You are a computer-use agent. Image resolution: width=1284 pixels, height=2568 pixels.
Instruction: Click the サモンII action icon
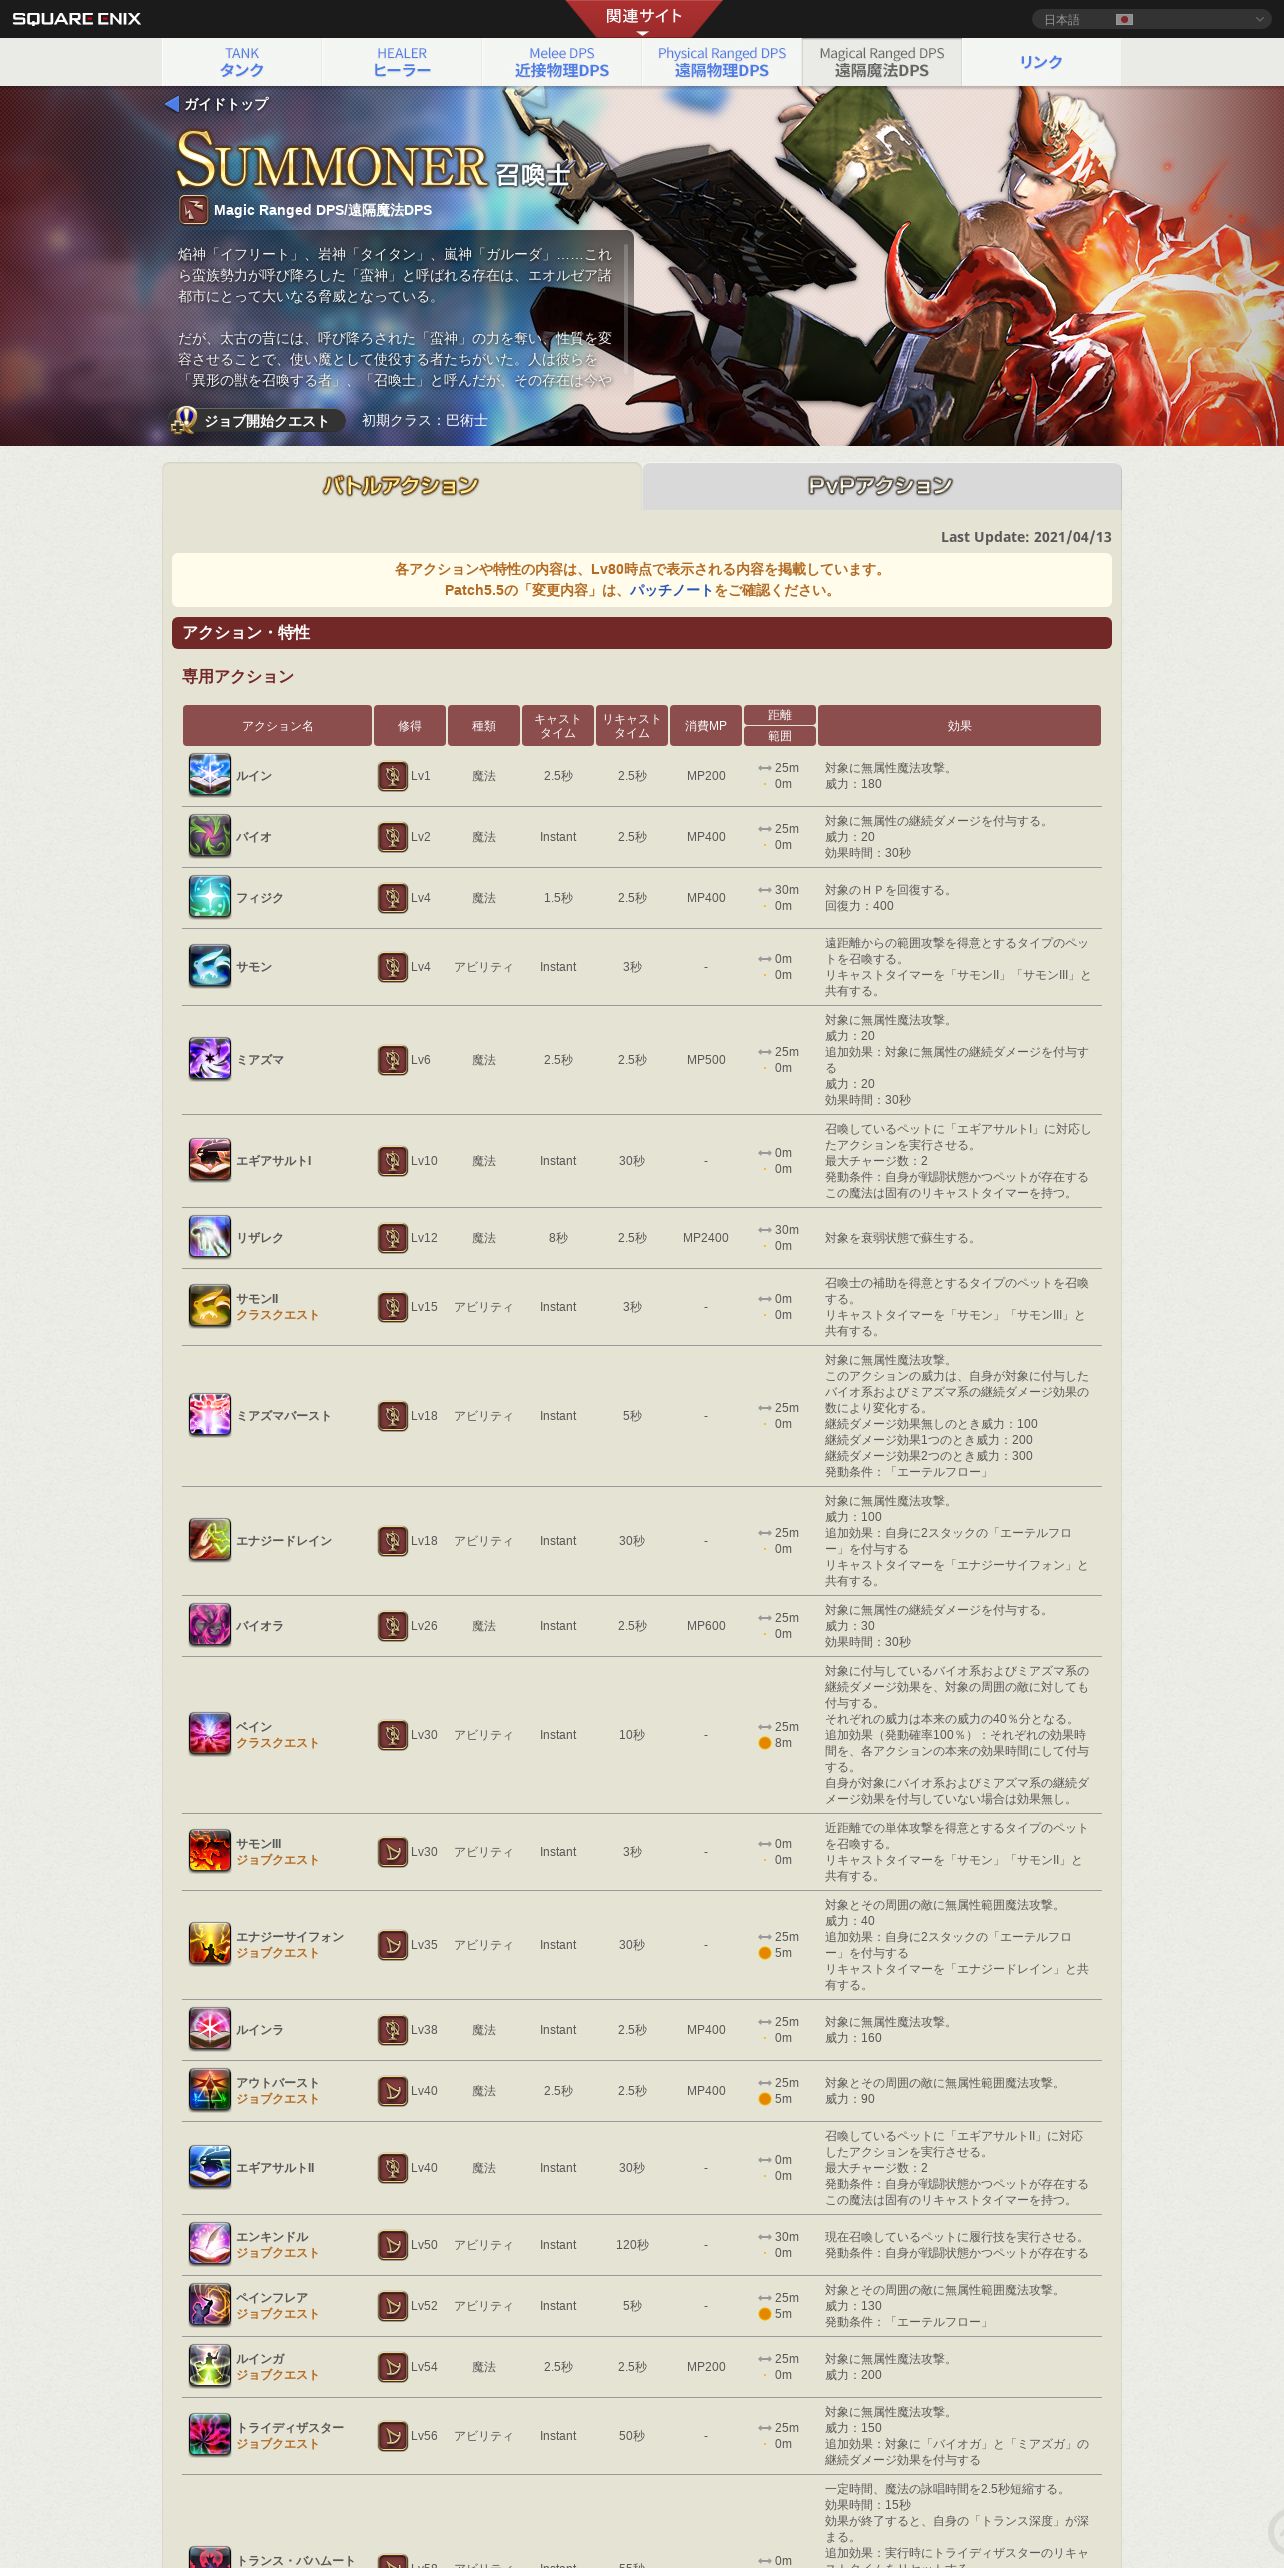[x=210, y=1306]
